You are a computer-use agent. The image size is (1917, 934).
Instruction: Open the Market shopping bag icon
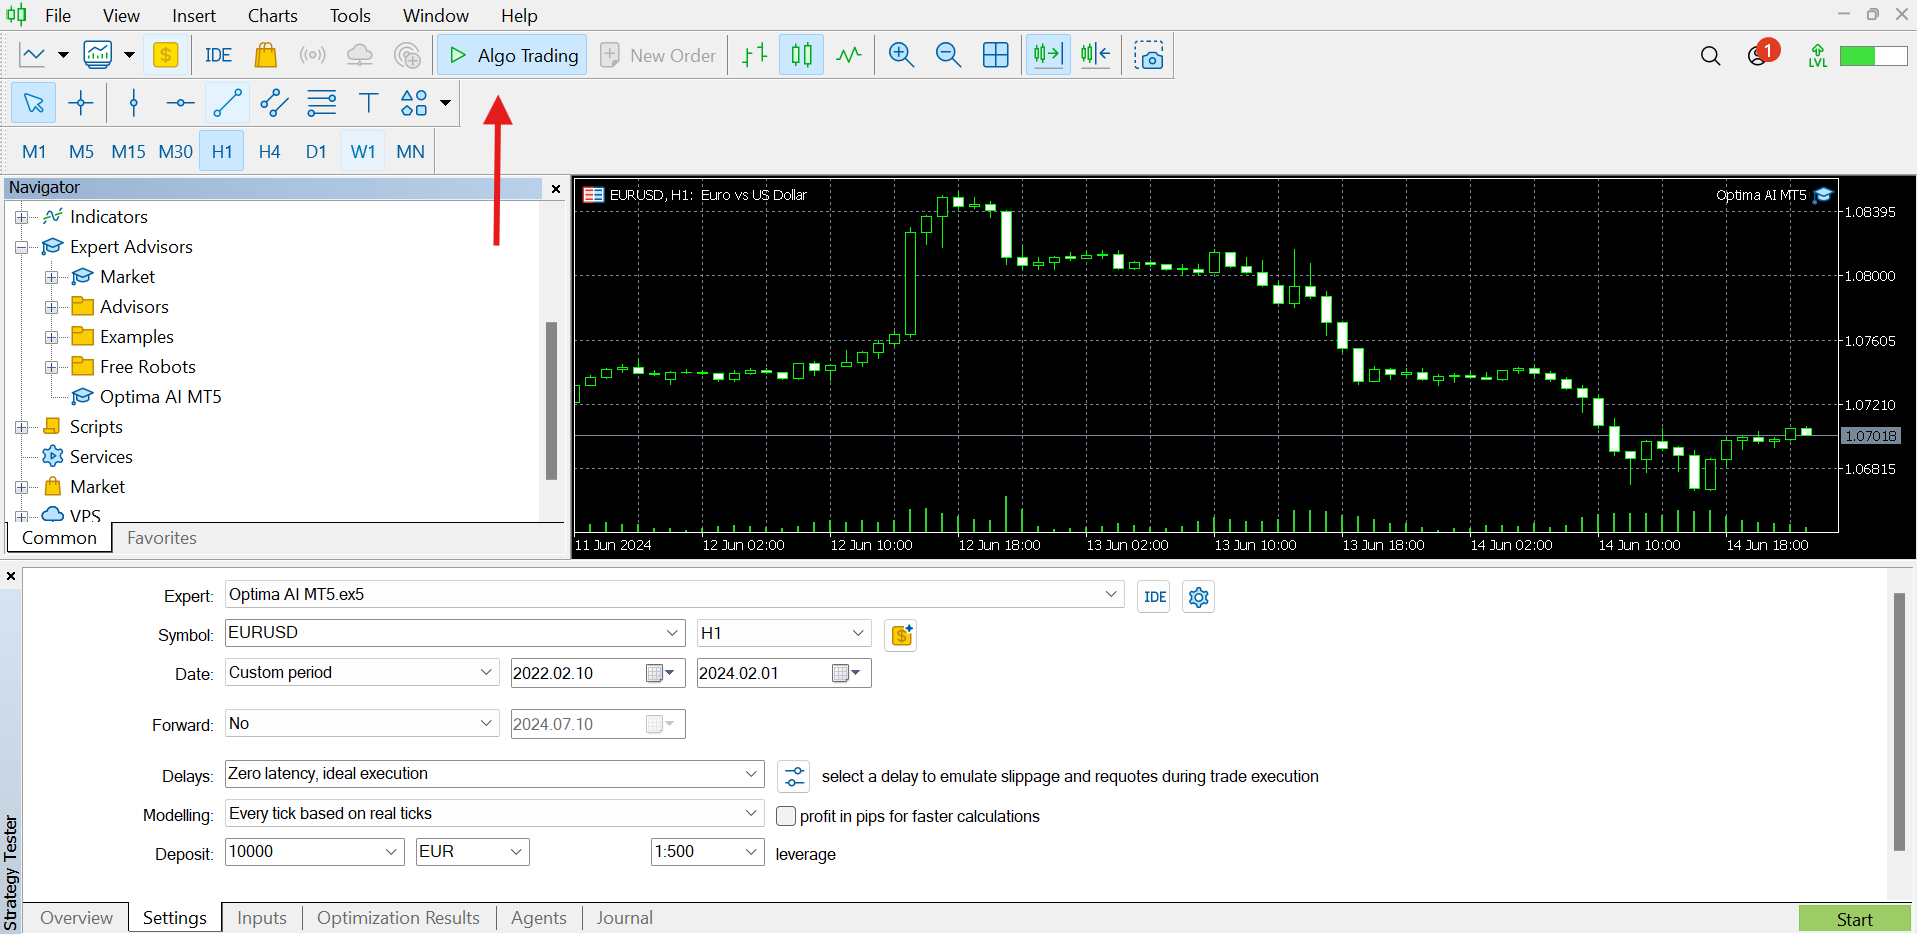tap(265, 55)
